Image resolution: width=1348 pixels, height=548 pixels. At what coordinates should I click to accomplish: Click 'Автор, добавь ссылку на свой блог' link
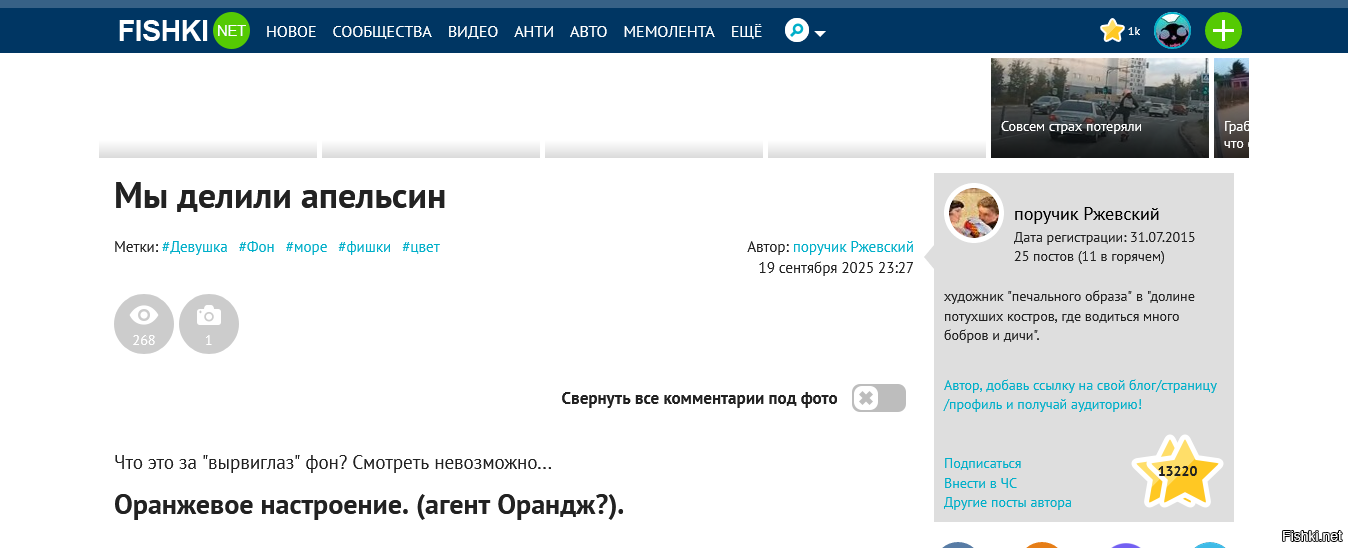[1081, 395]
